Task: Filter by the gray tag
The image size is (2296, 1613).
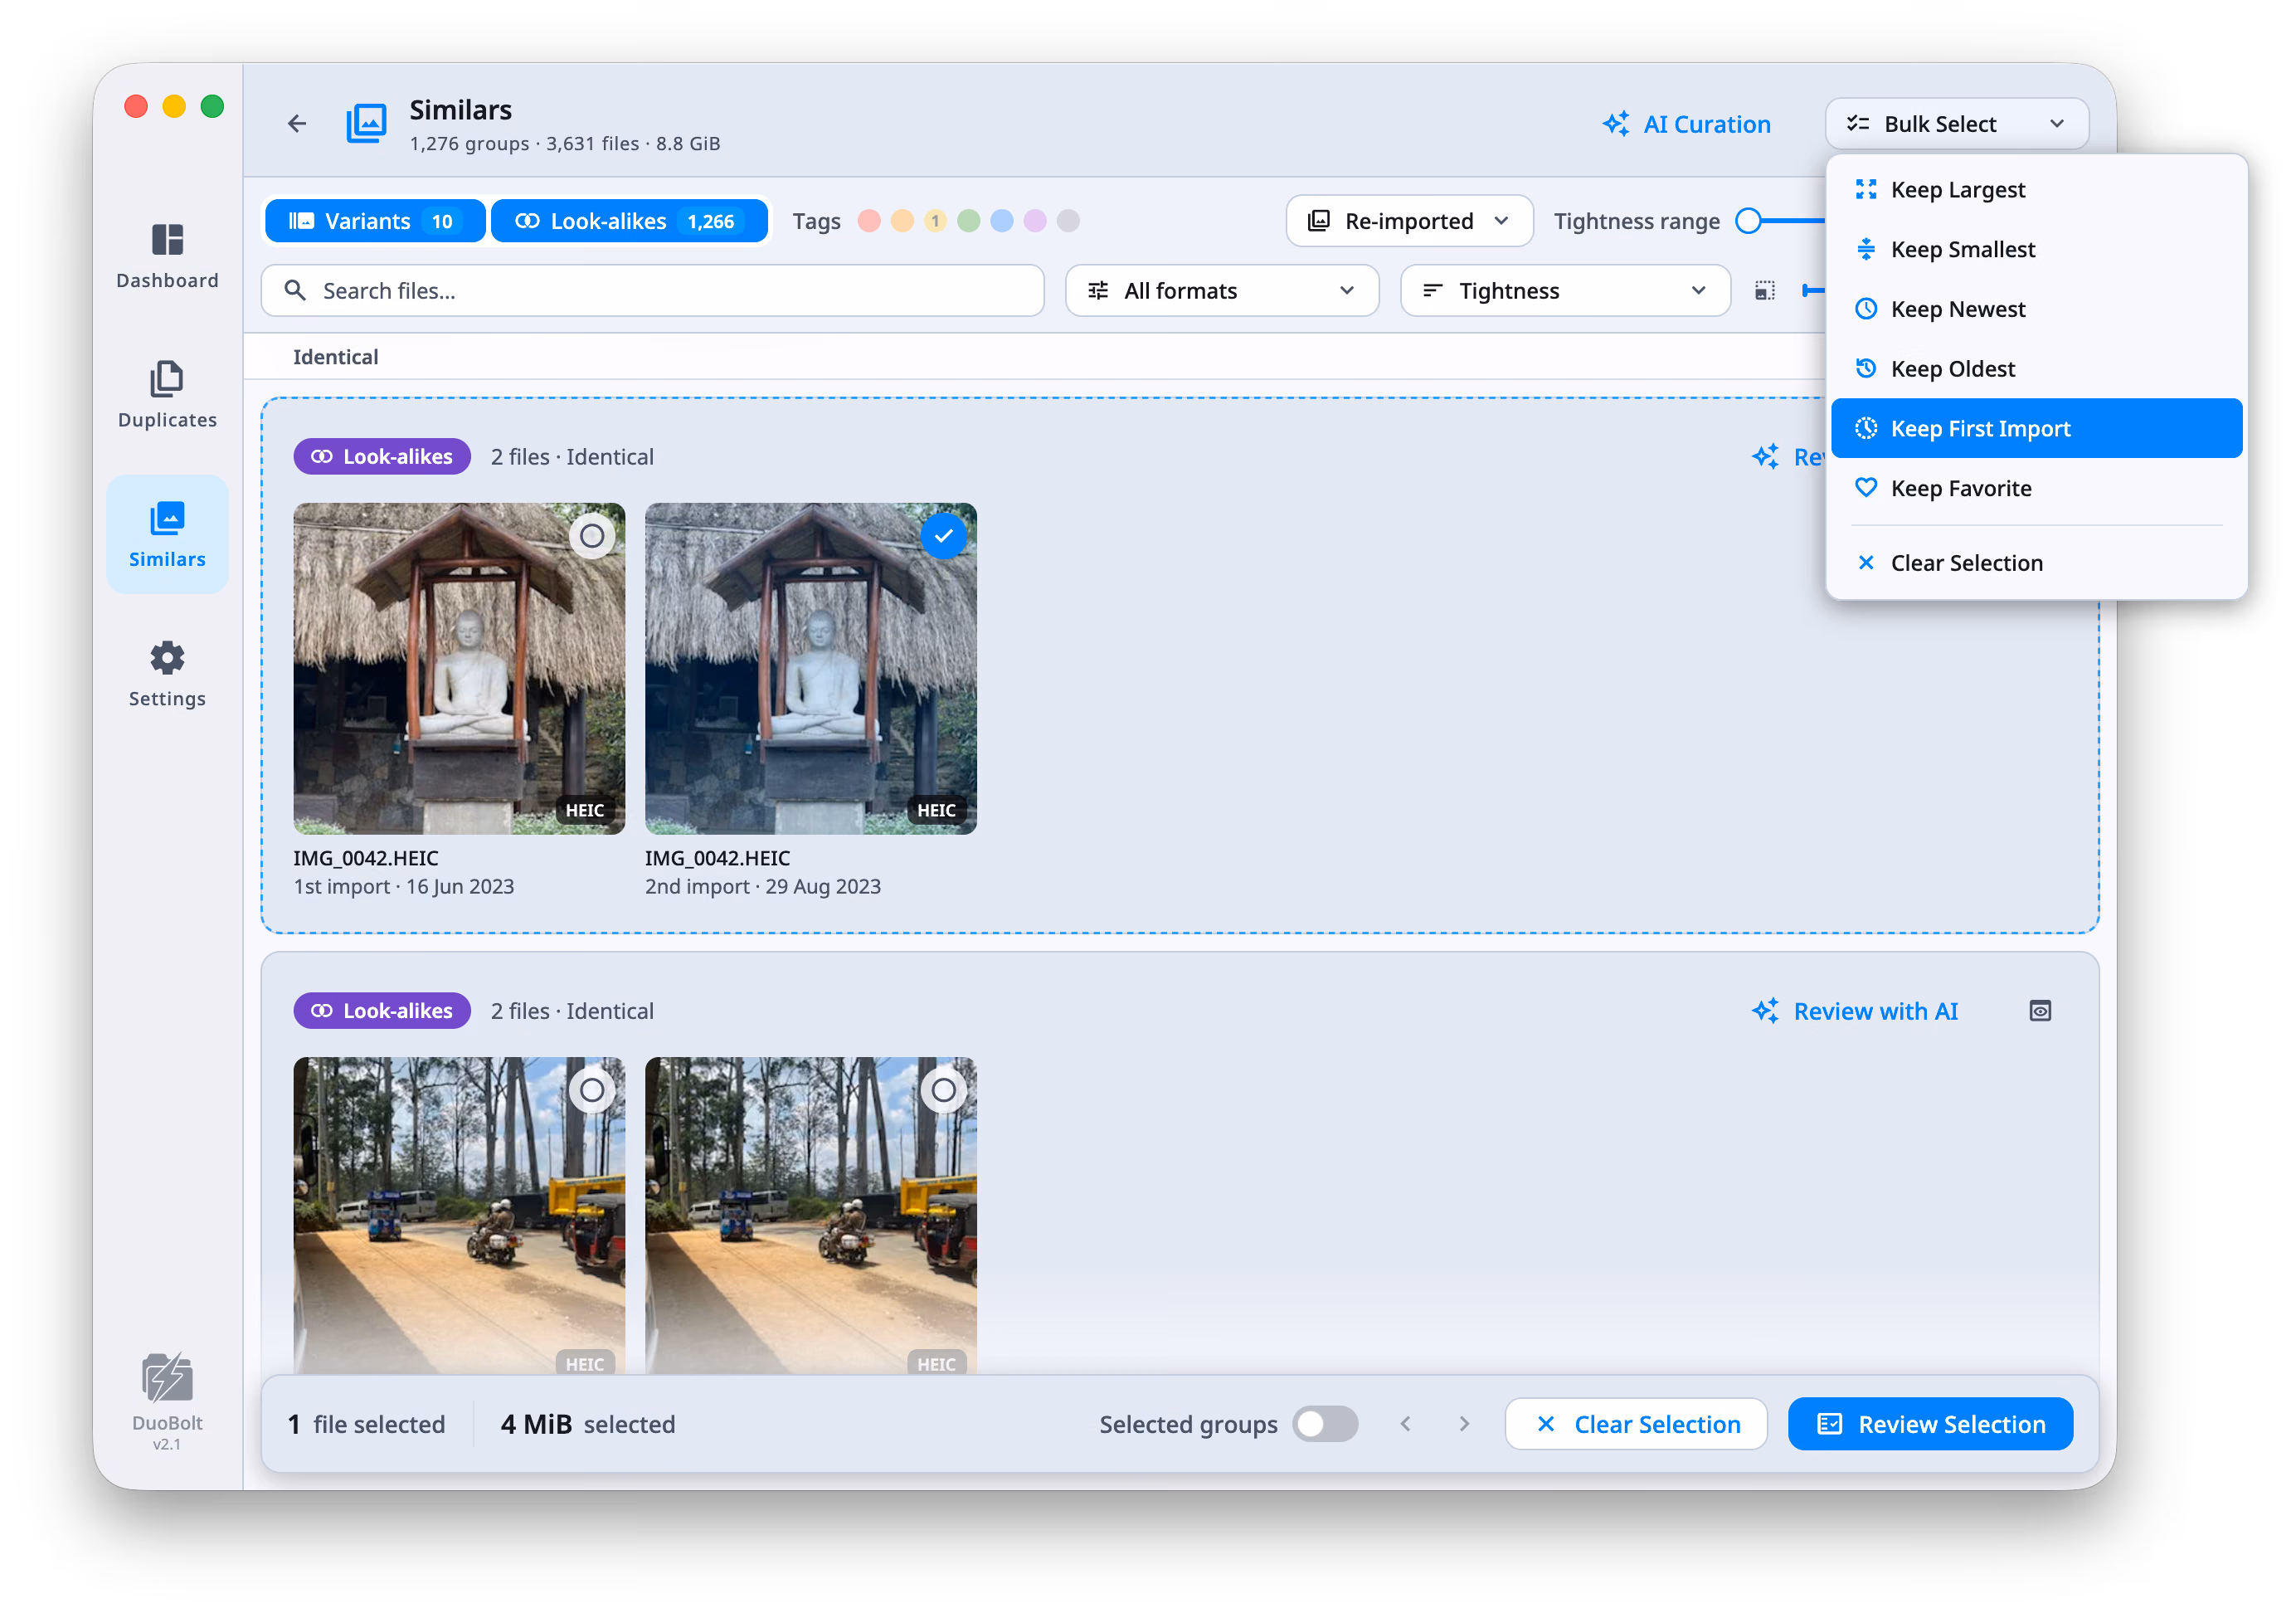Action: 1068,221
